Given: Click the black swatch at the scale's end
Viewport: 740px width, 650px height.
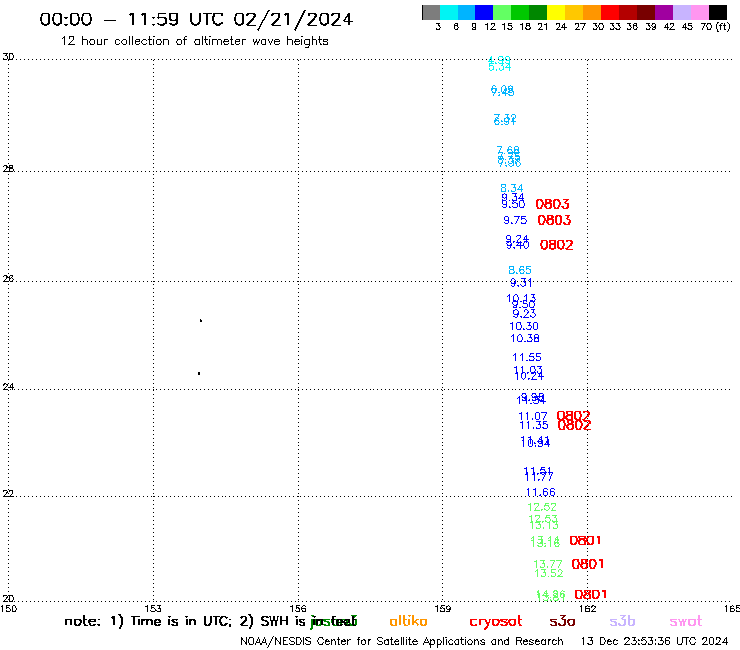Looking at the screenshot, I should pyautogui.click(x=717, y=12).
